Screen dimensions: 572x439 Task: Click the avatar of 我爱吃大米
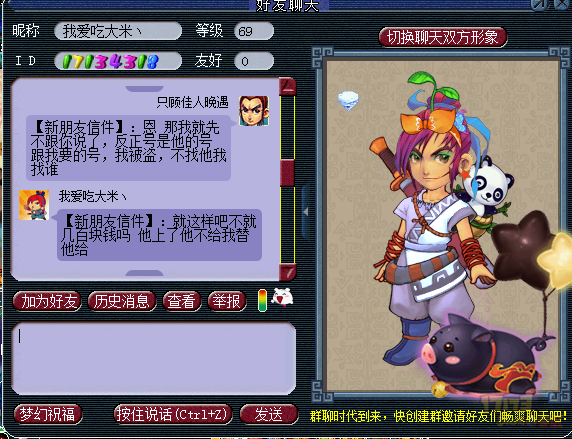click(34, 205)
